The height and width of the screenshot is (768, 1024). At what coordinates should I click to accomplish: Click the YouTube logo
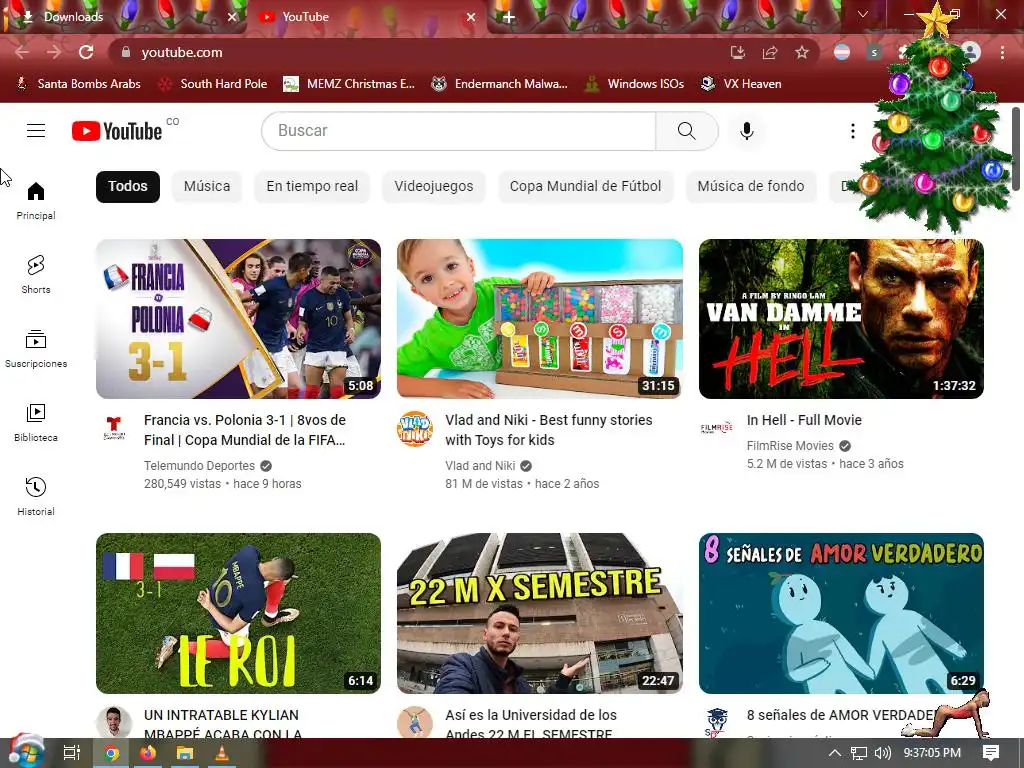point(118,131)
